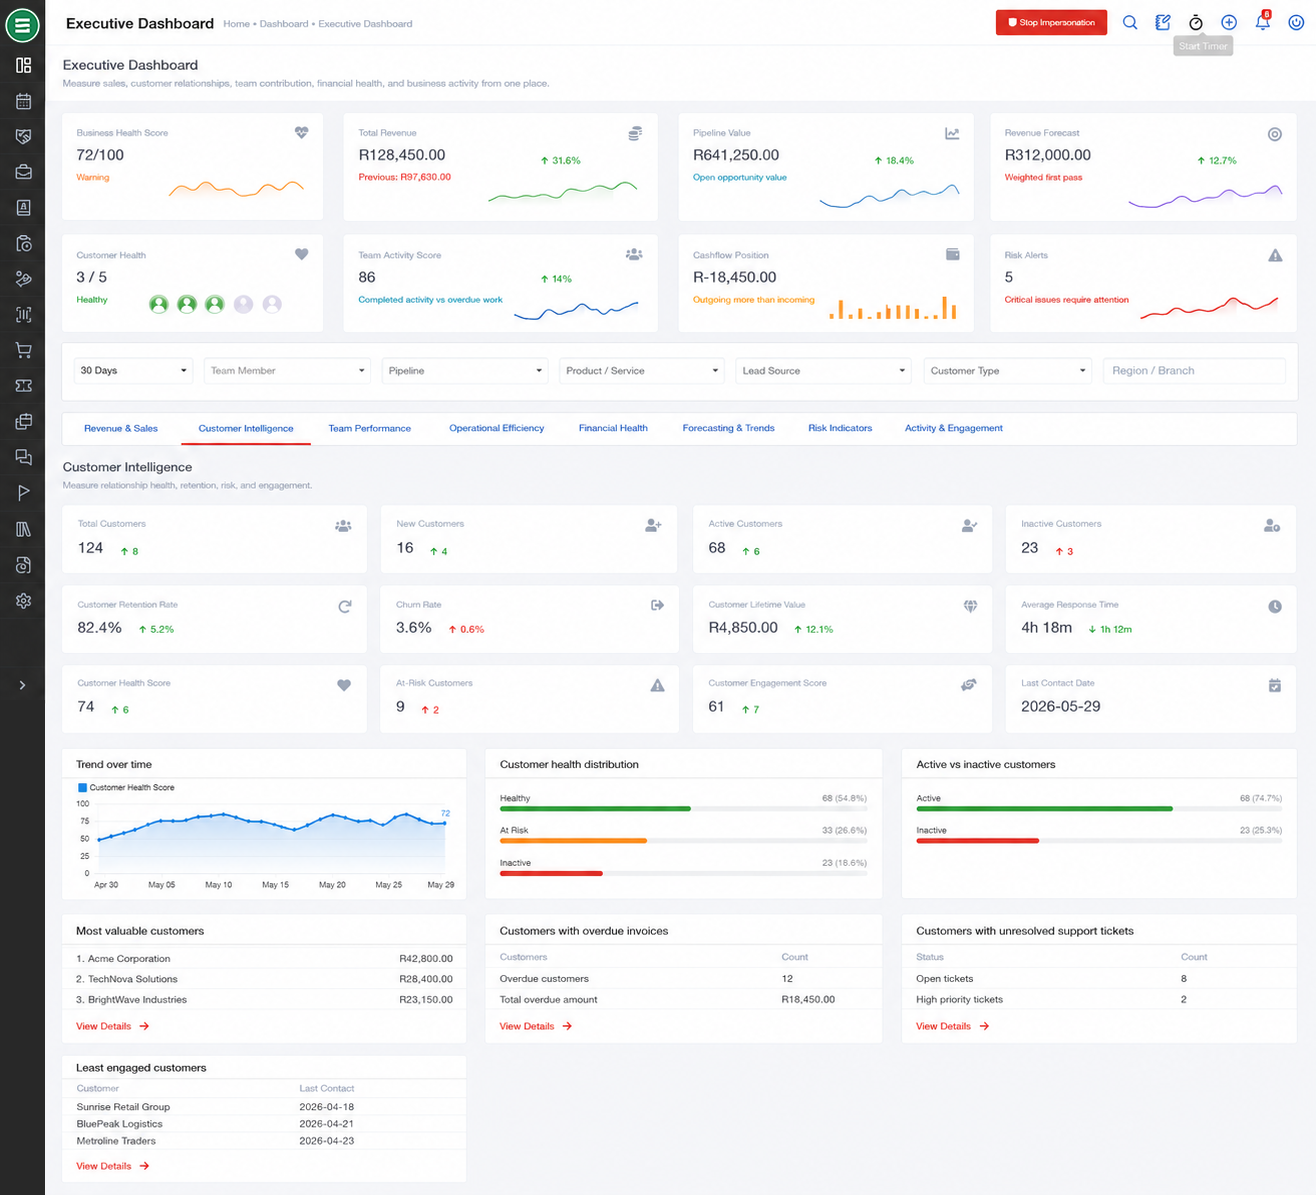The image size is (1316, 1195).
Task: View Details under unresolved support tickets
Action: coord(953,1026)
